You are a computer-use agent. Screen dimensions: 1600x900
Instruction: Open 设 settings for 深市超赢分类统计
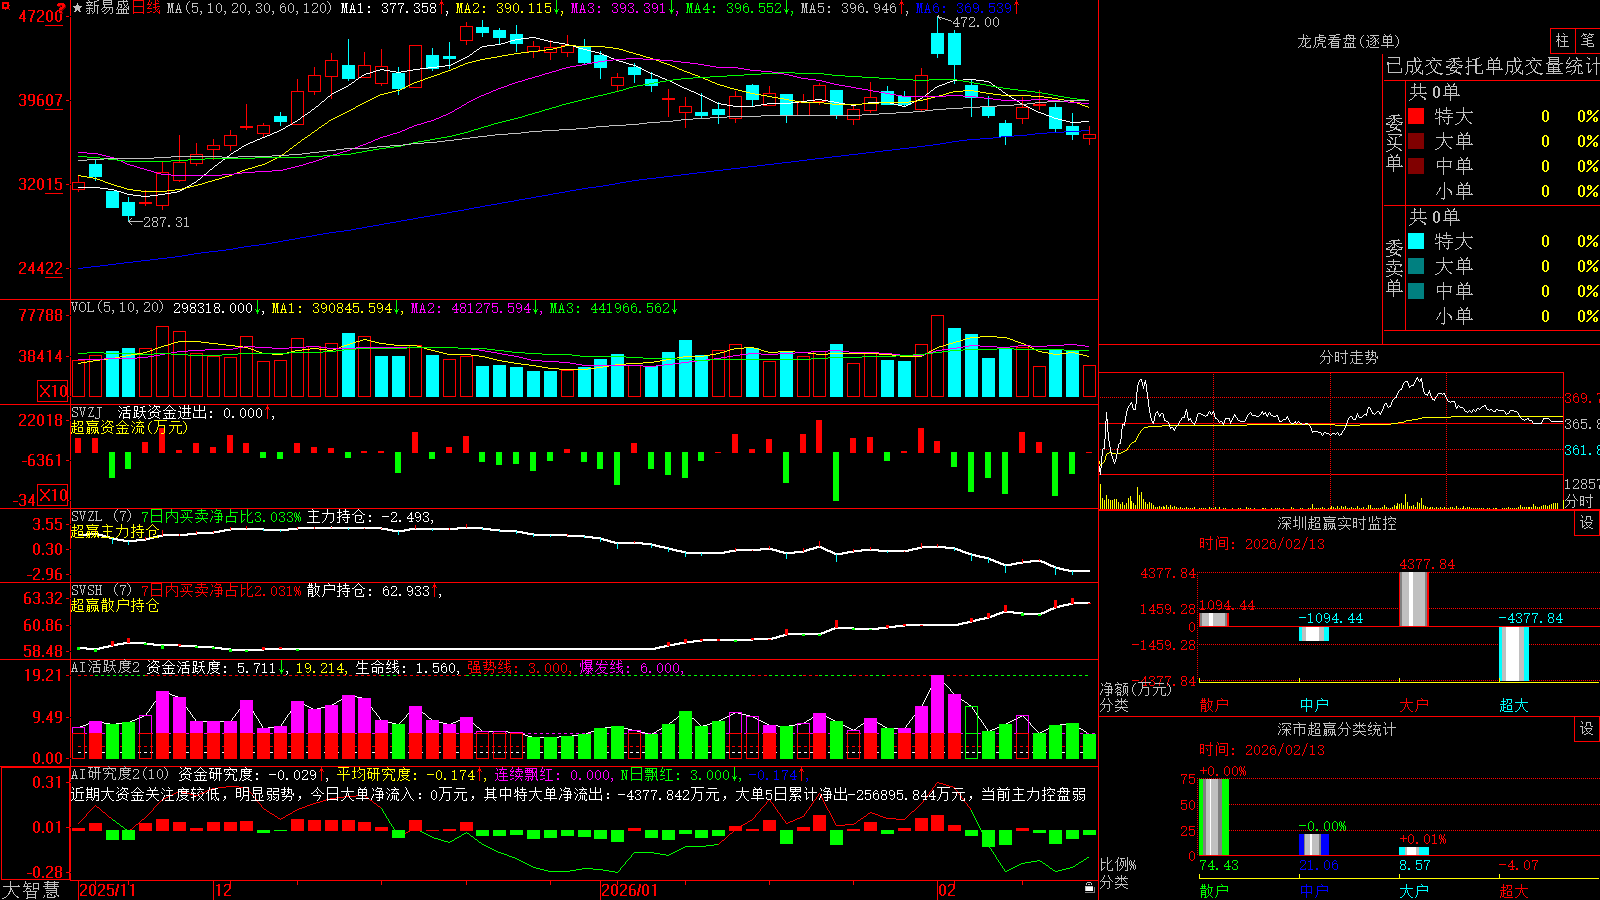coord(1587,729)
